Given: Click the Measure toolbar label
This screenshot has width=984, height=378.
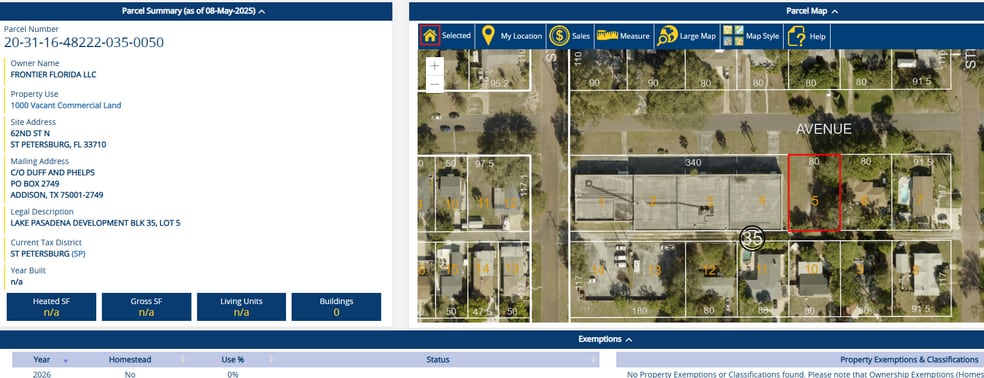Looking at the screenshot, I should 634,36.
